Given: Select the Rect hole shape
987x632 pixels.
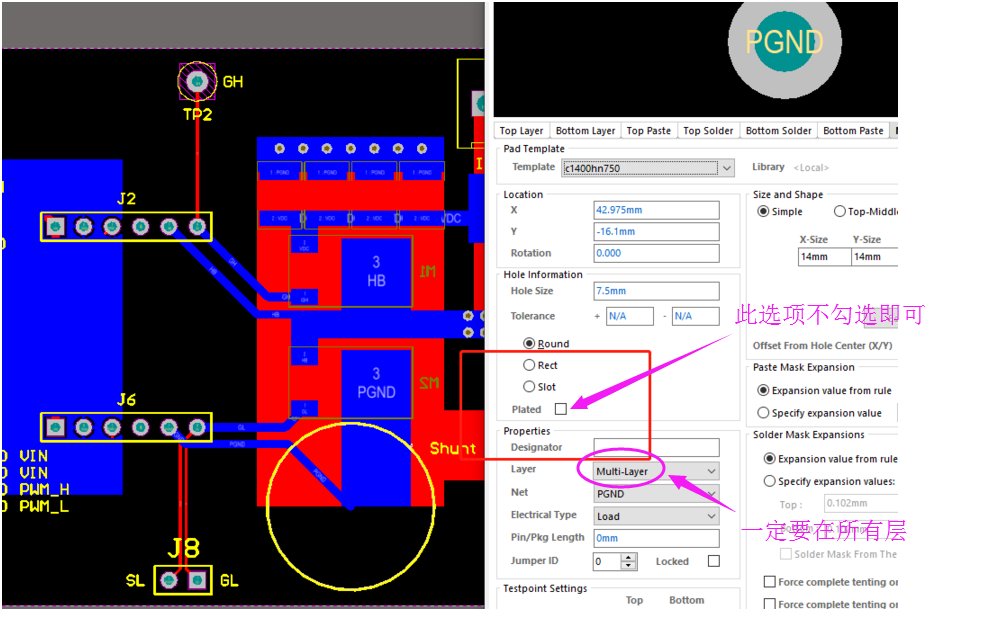Looking at the screenshot, I should click(529, 365).
